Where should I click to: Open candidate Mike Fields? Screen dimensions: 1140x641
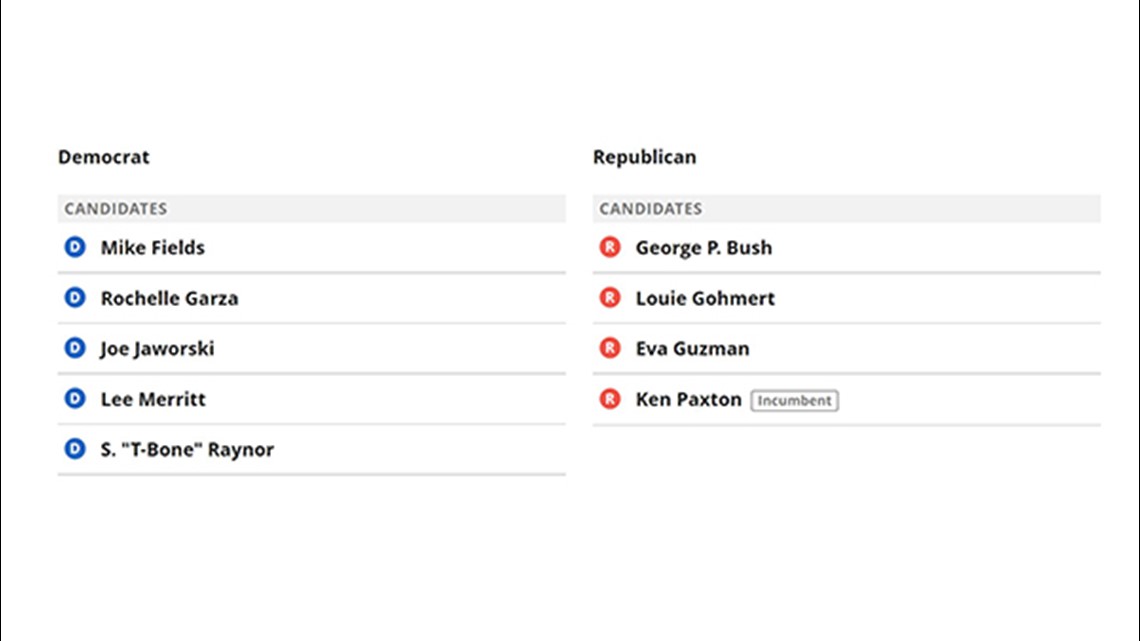click(x=153, y=248)
